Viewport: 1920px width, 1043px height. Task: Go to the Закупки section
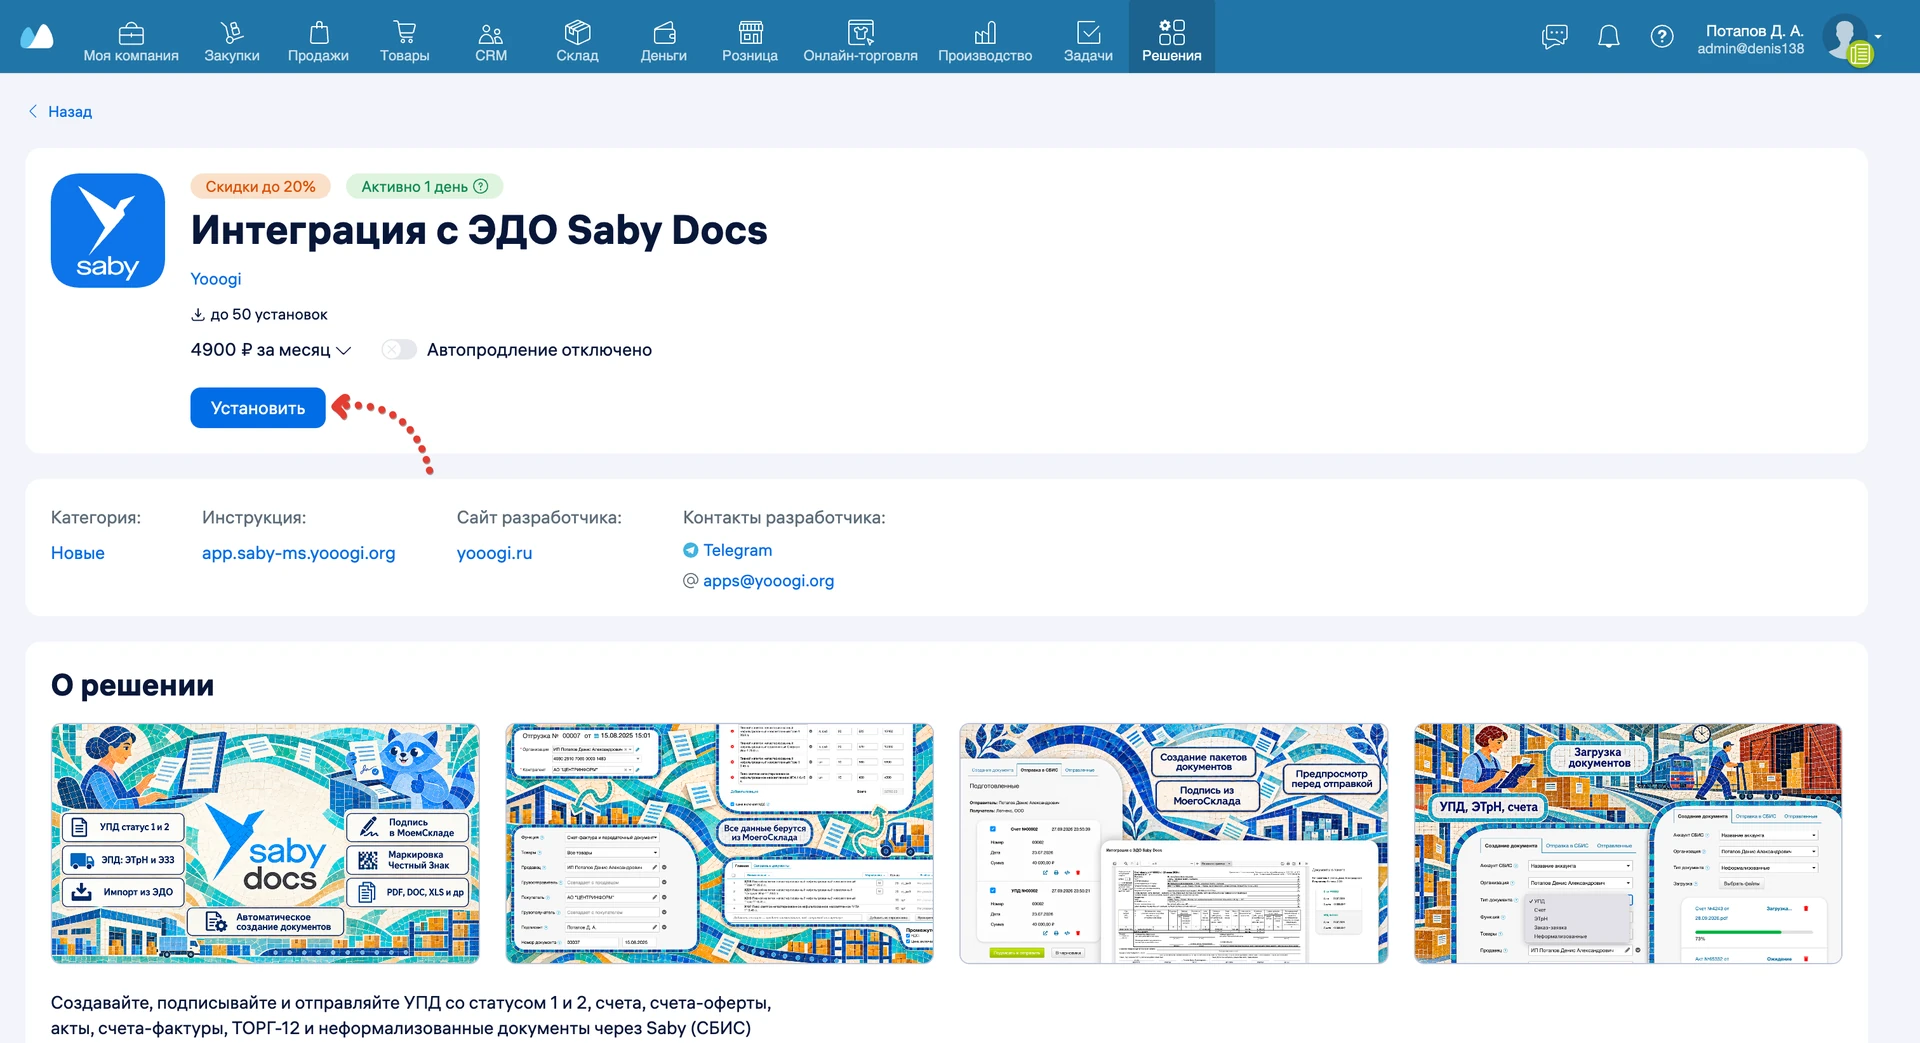tap(232, 41)
